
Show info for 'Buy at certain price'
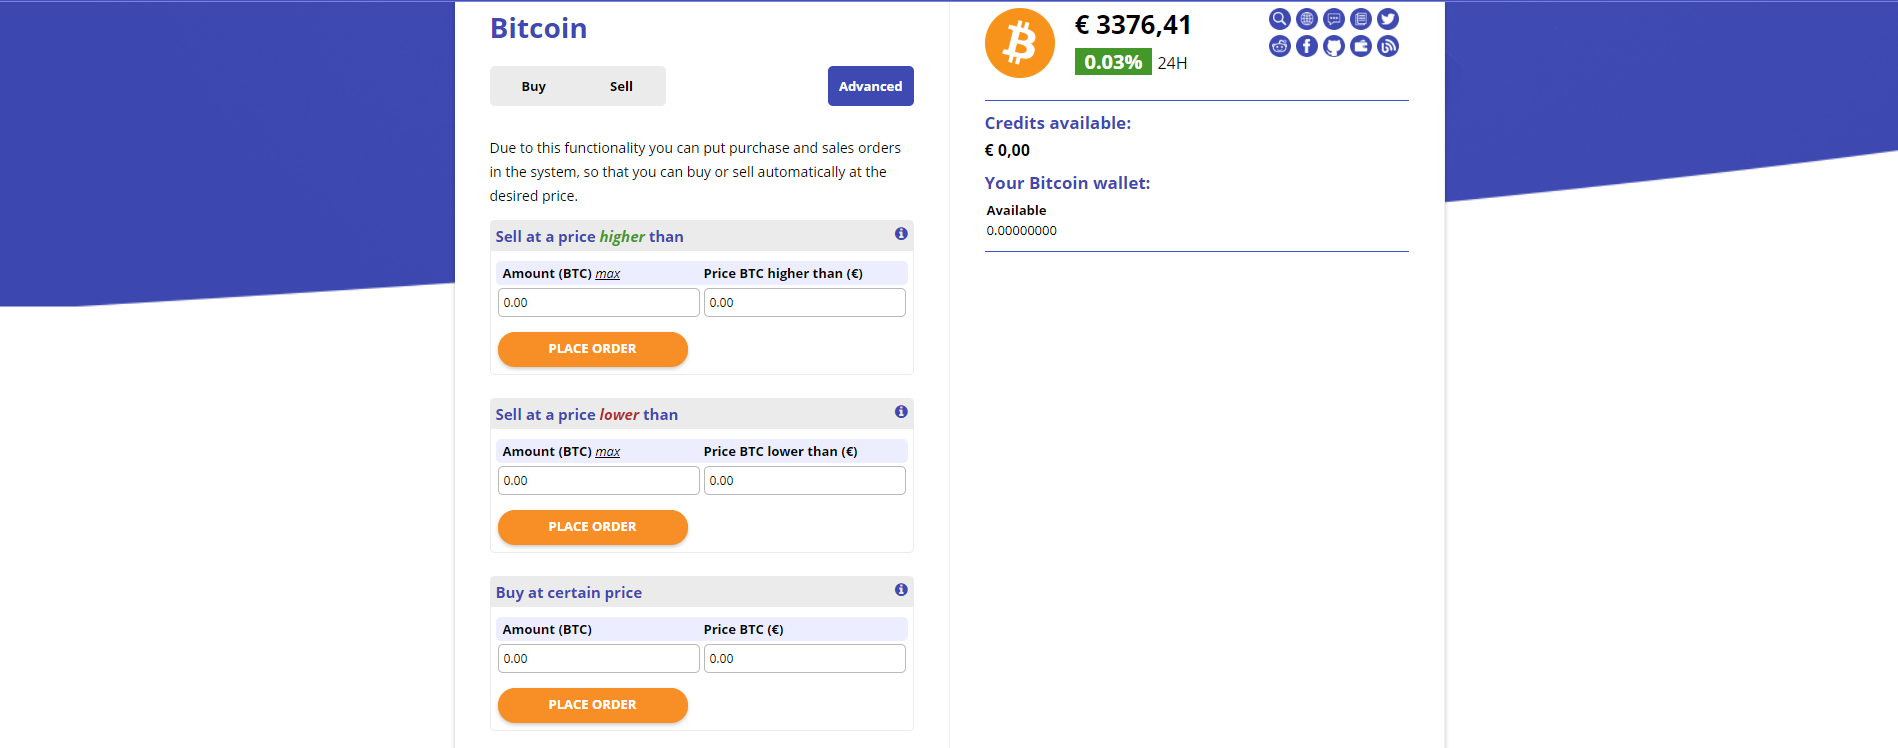point(901,590)
